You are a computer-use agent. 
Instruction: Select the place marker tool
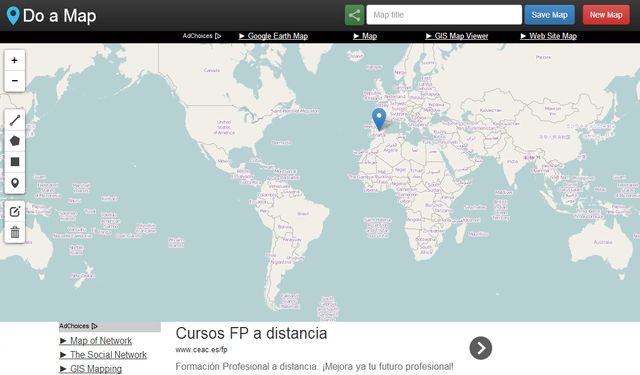[x=15, y=183]
